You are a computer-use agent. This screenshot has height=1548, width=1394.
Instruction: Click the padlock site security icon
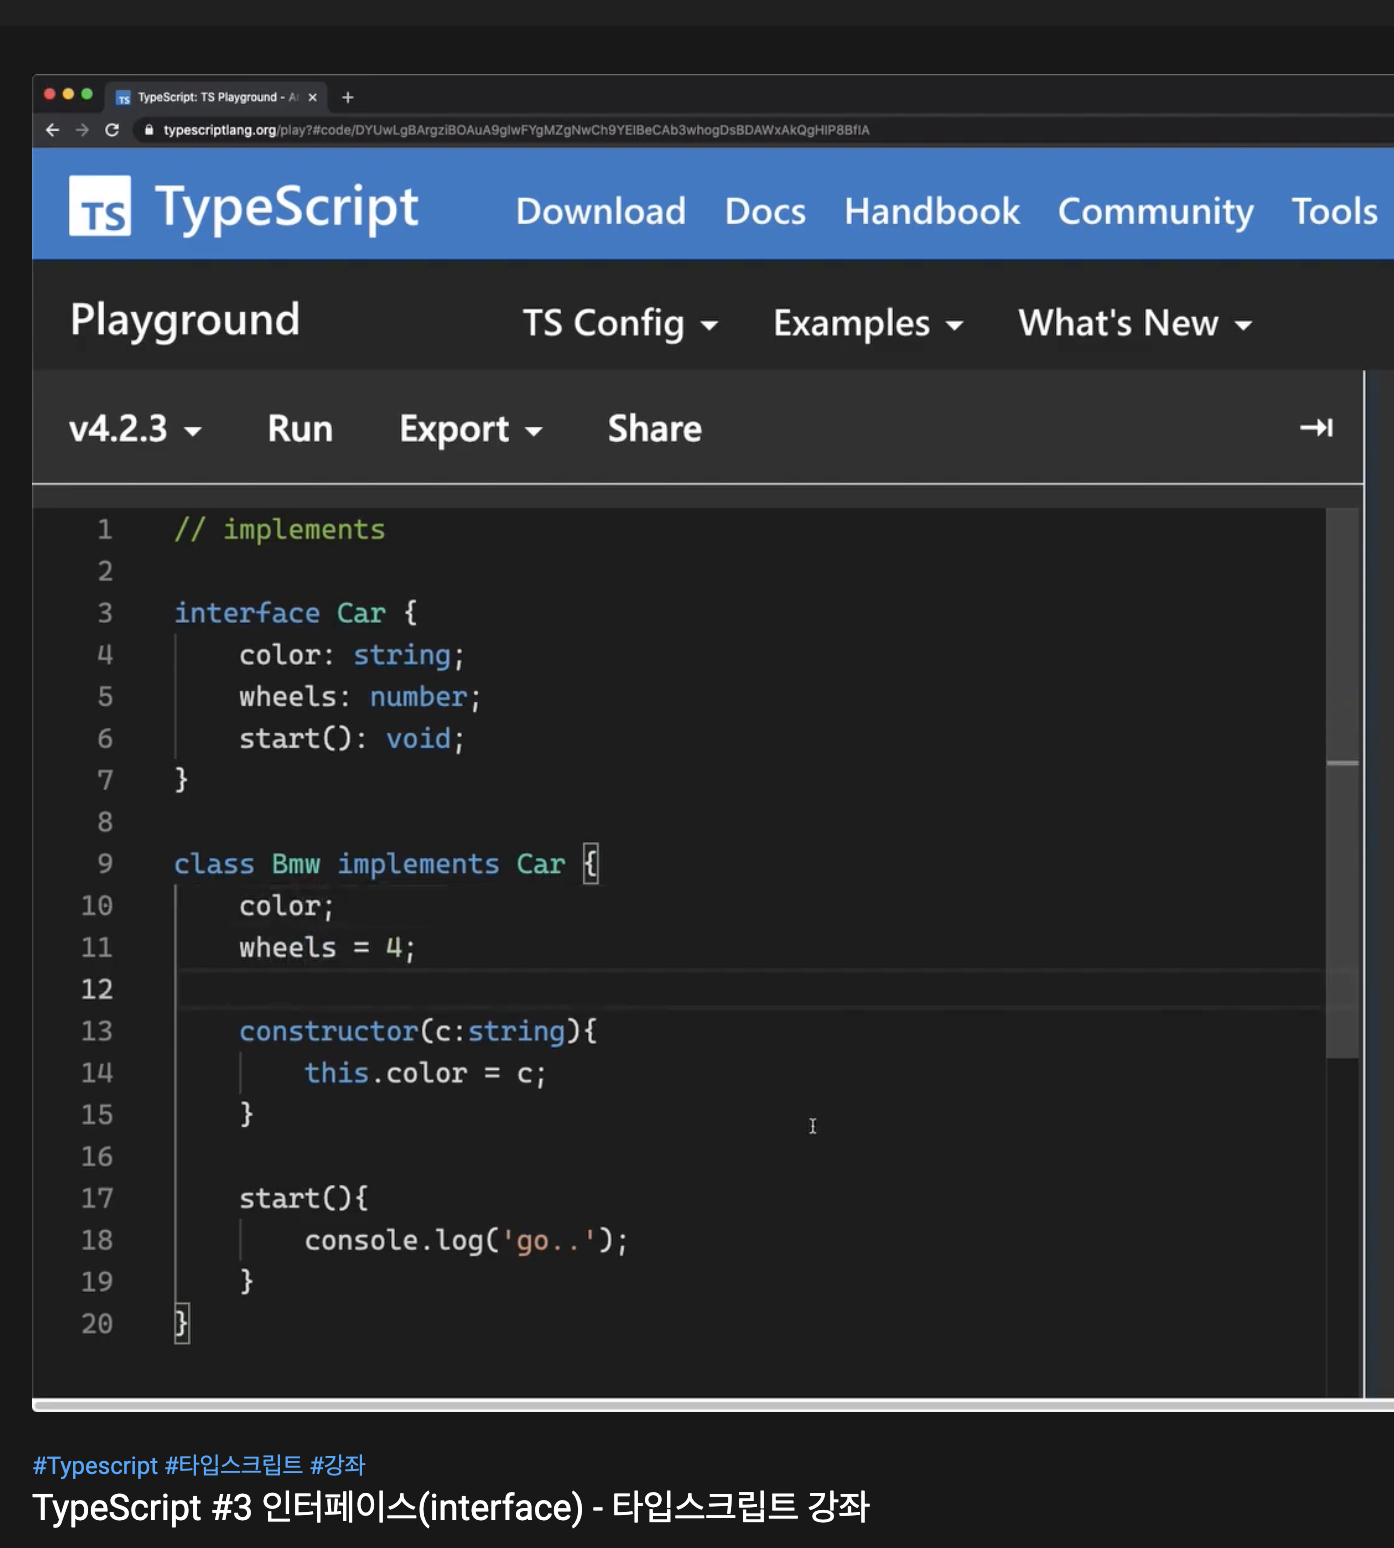[x=149, y=130]
